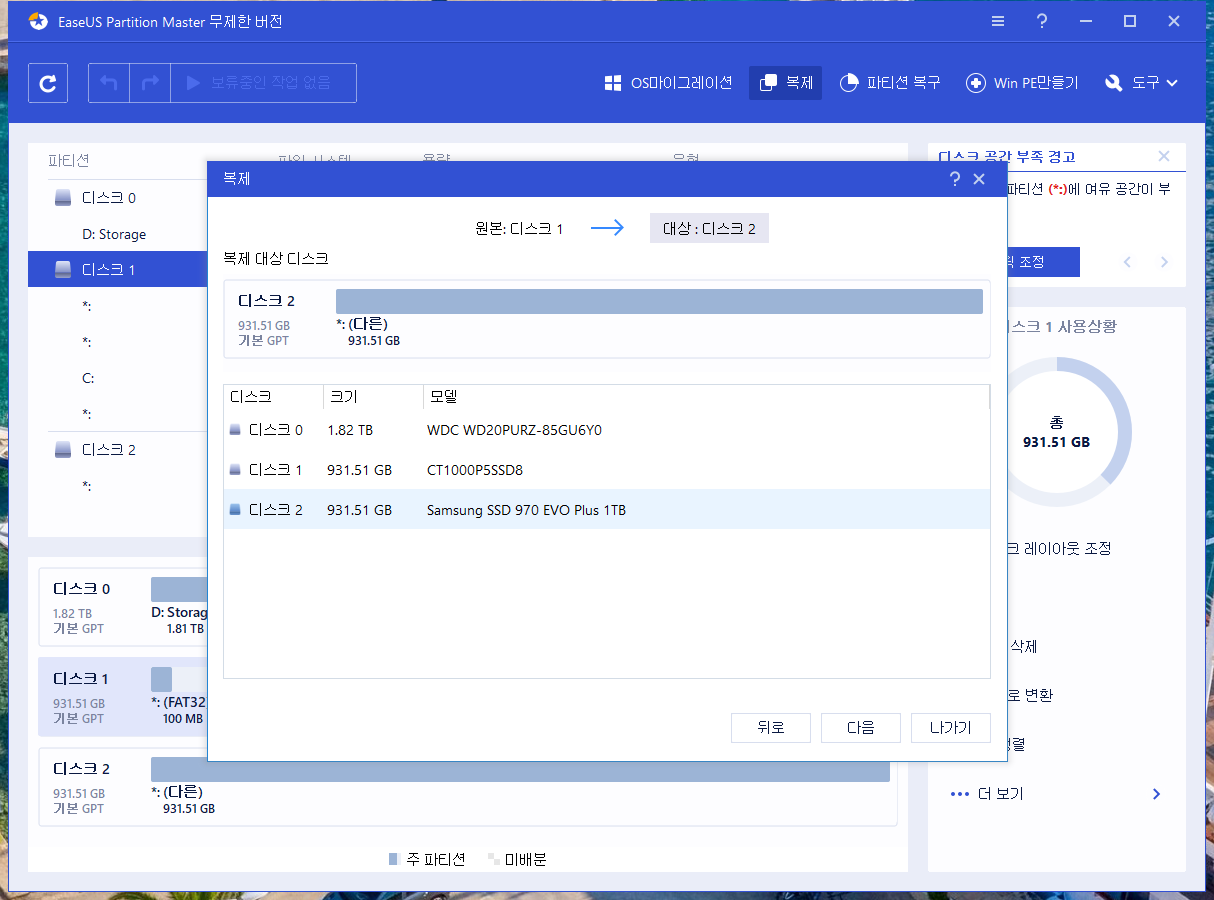Close the 복제 dialog
The height and width of the screenshot is (900, 1214).
tap(979, 179)
